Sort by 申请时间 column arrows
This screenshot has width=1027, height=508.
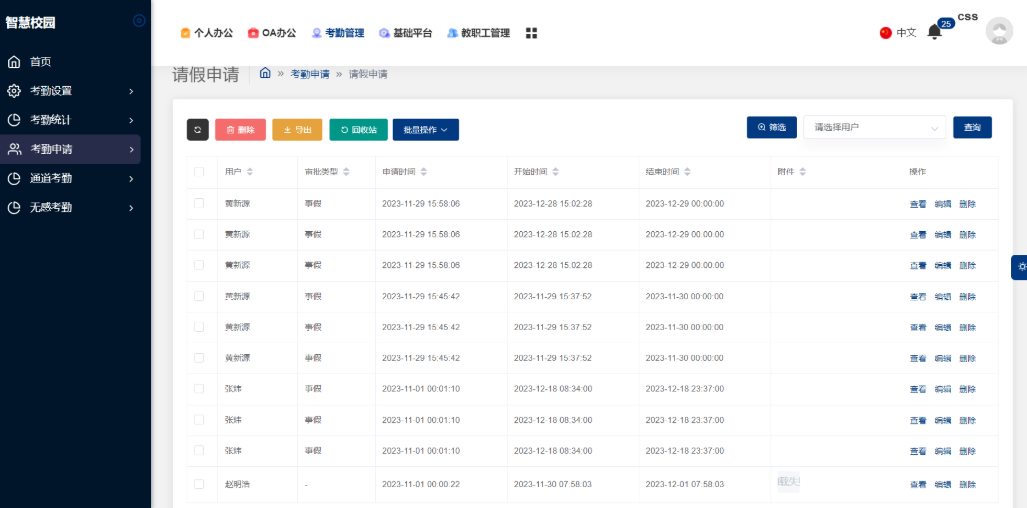(x=424, y=172)
